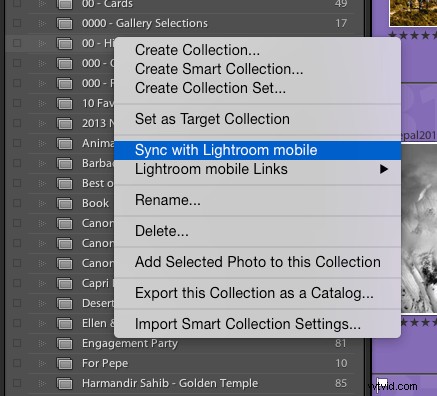437x396 pixels.
Task: Click the flag icon below the thumbnail grid
Action: pyautogui.click(x=382, y=383)
